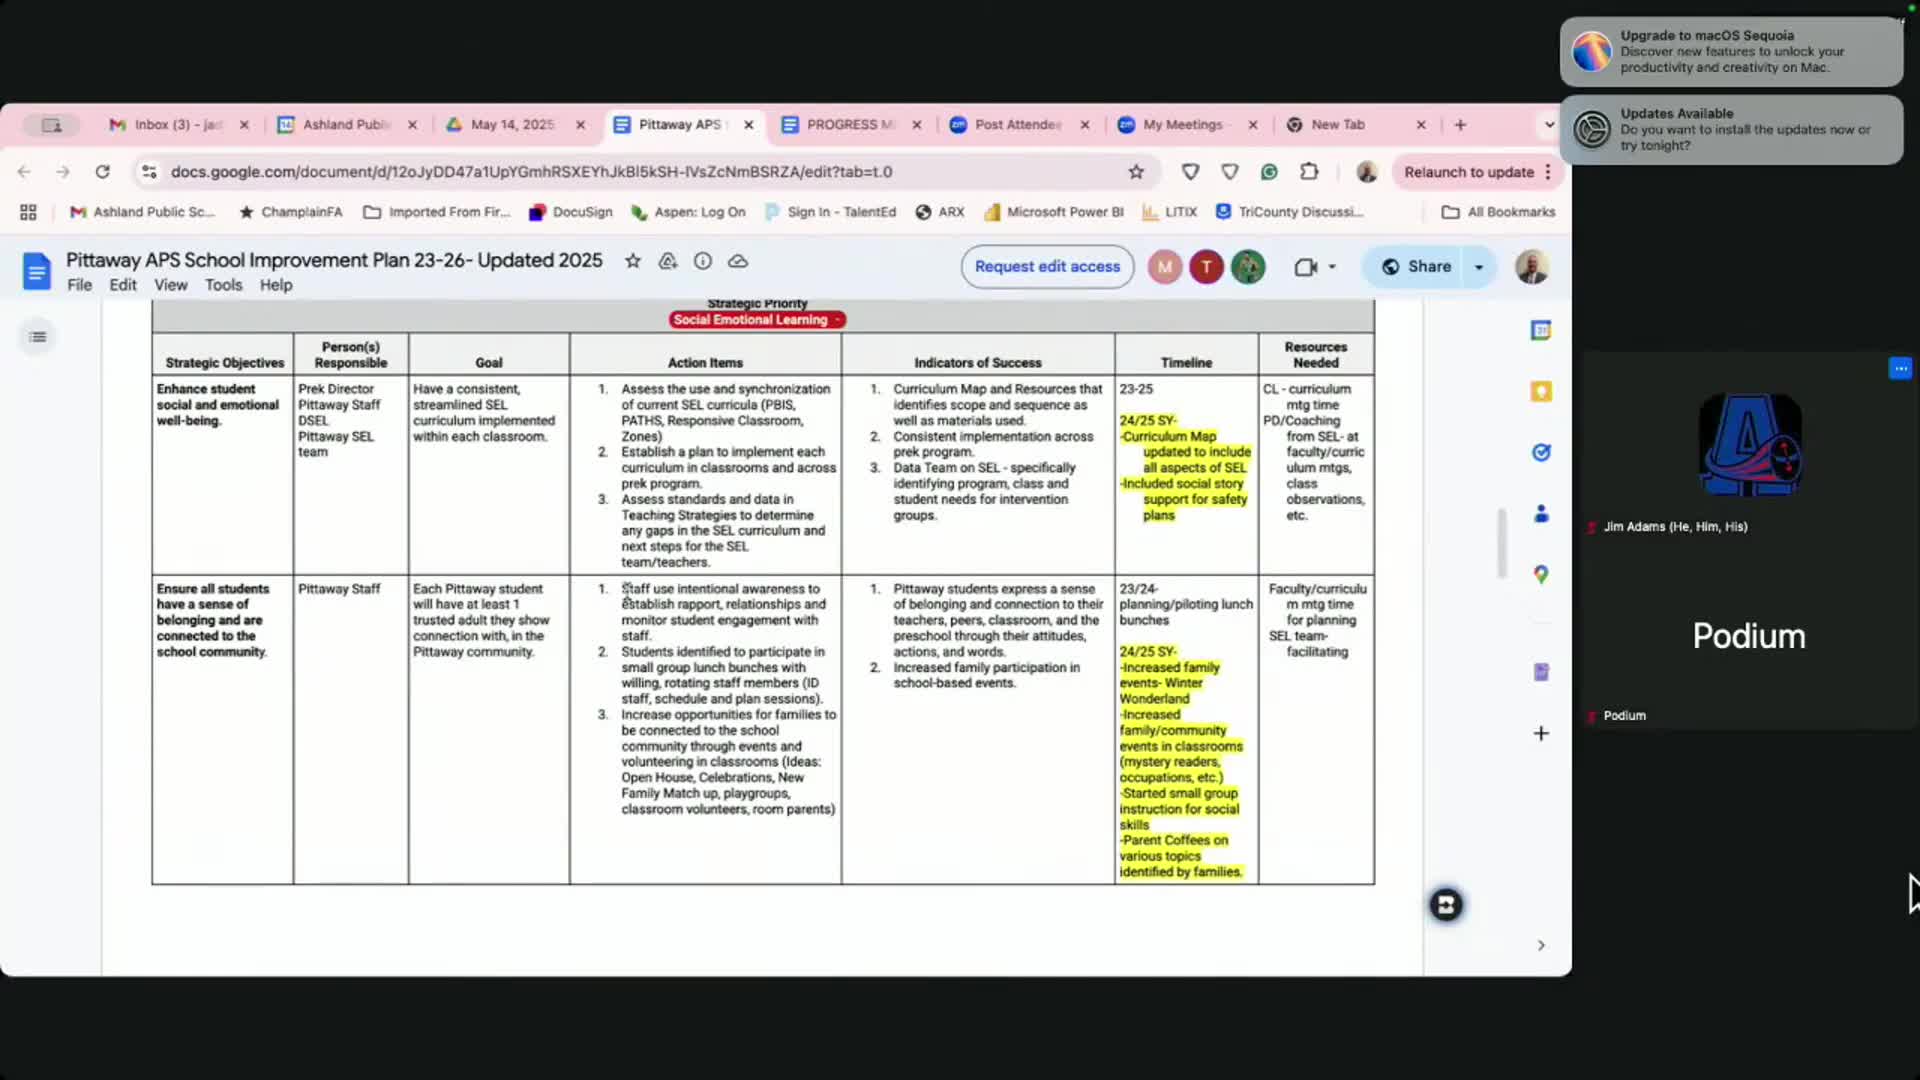The image size is (1920, 1080).
Task: Open Google Tasks in the side panel
Action: coord(1541,453)
